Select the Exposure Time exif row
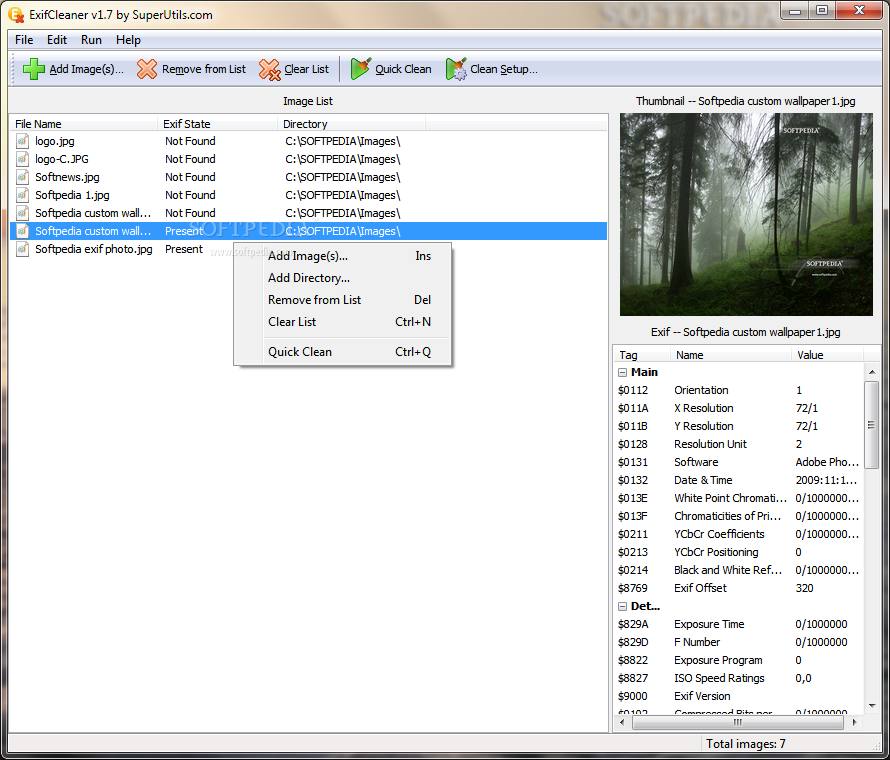The height and width of the screenshot is (760, 890). (x=739, y=624)
